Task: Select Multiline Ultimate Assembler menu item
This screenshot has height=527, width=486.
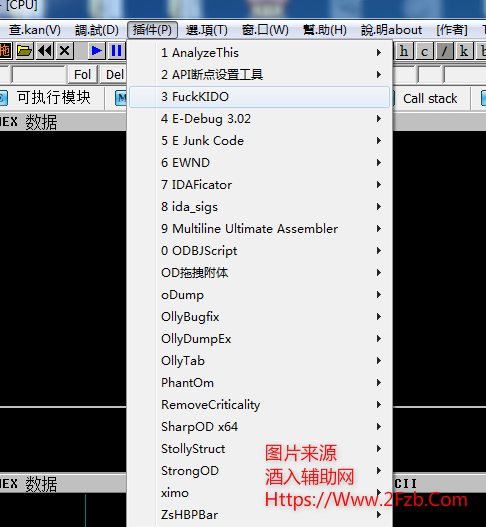Action: (259, 229)
